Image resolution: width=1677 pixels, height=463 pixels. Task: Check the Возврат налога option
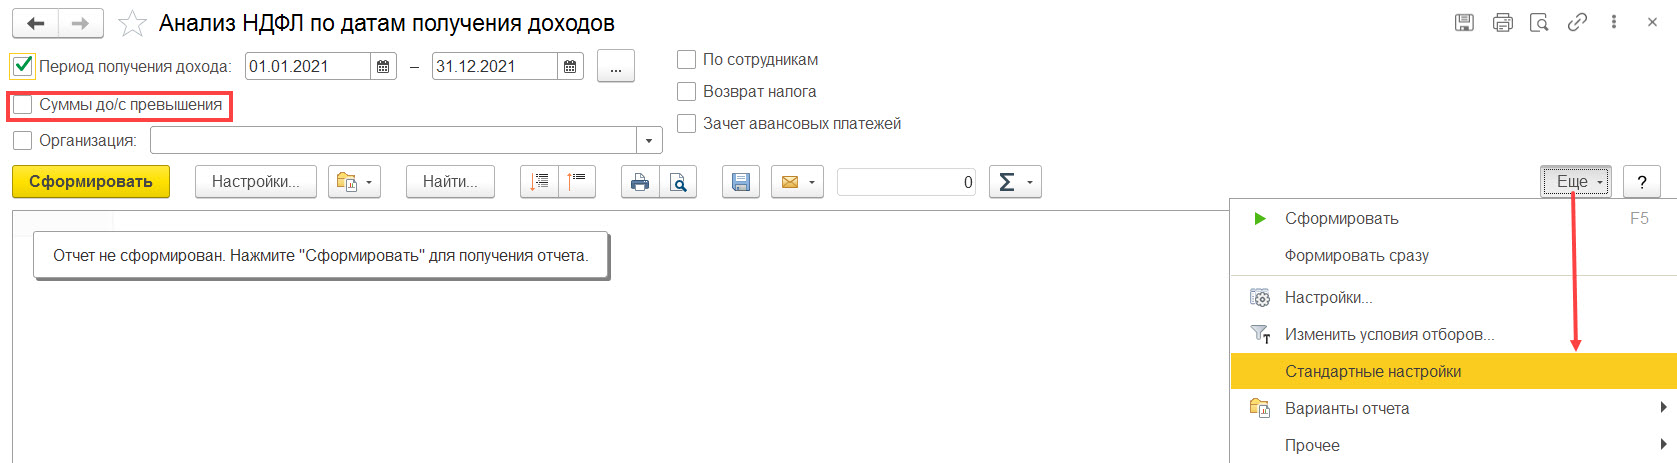[687, 92]
